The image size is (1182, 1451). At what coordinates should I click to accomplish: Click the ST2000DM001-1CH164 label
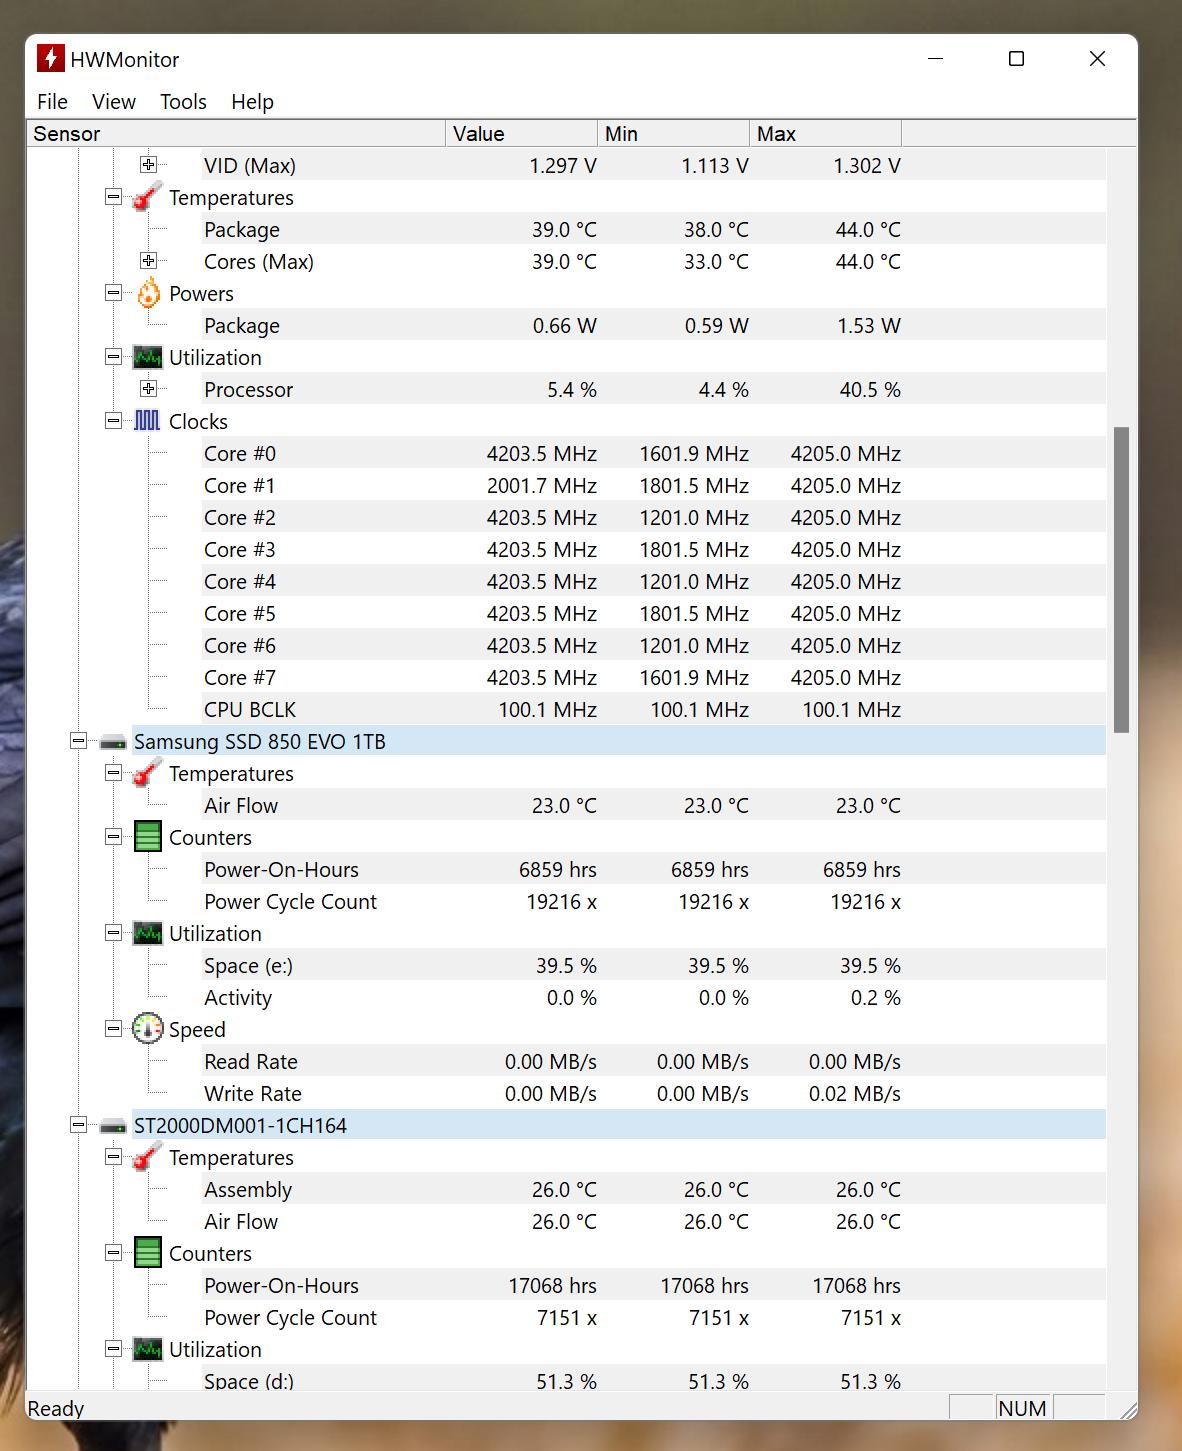pyautogui.click(x=240, y=1125)
